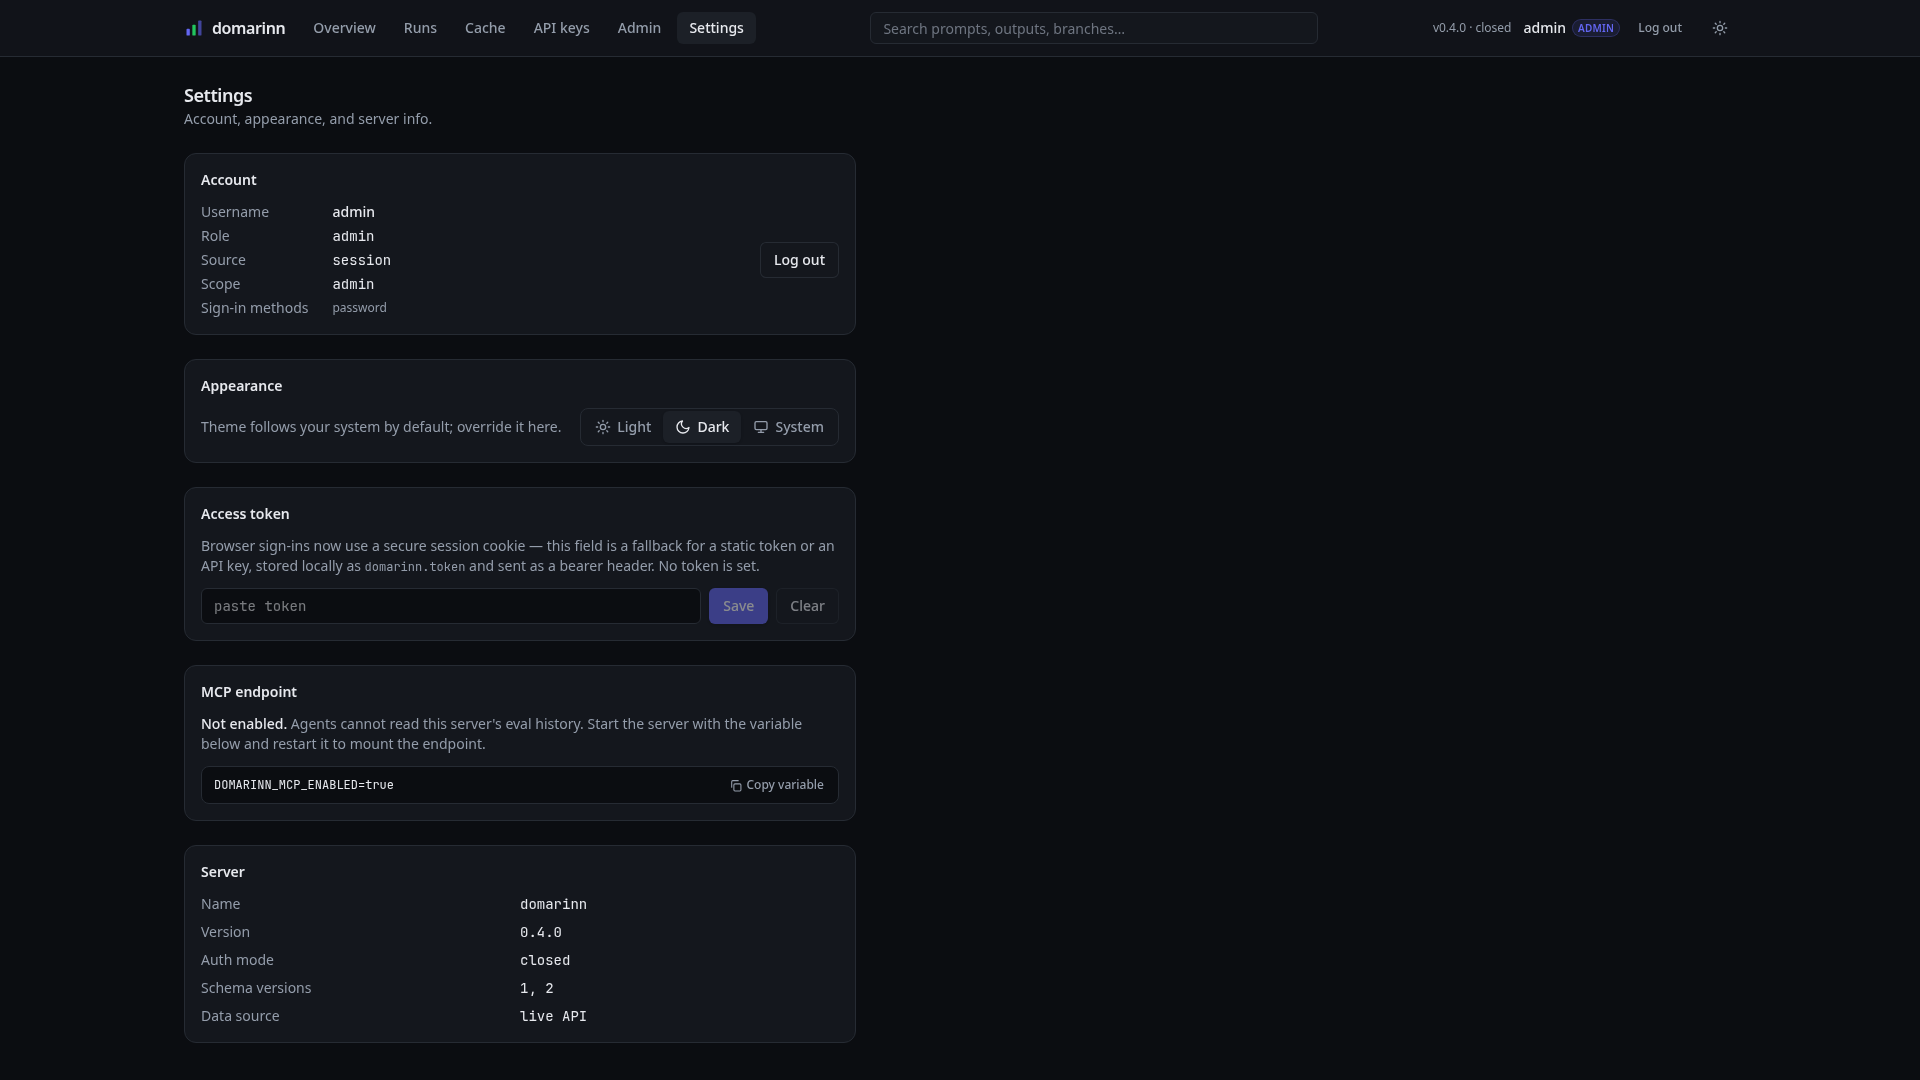Click the Data source value live API
1920x1080 pixels.
(553, 1016)
